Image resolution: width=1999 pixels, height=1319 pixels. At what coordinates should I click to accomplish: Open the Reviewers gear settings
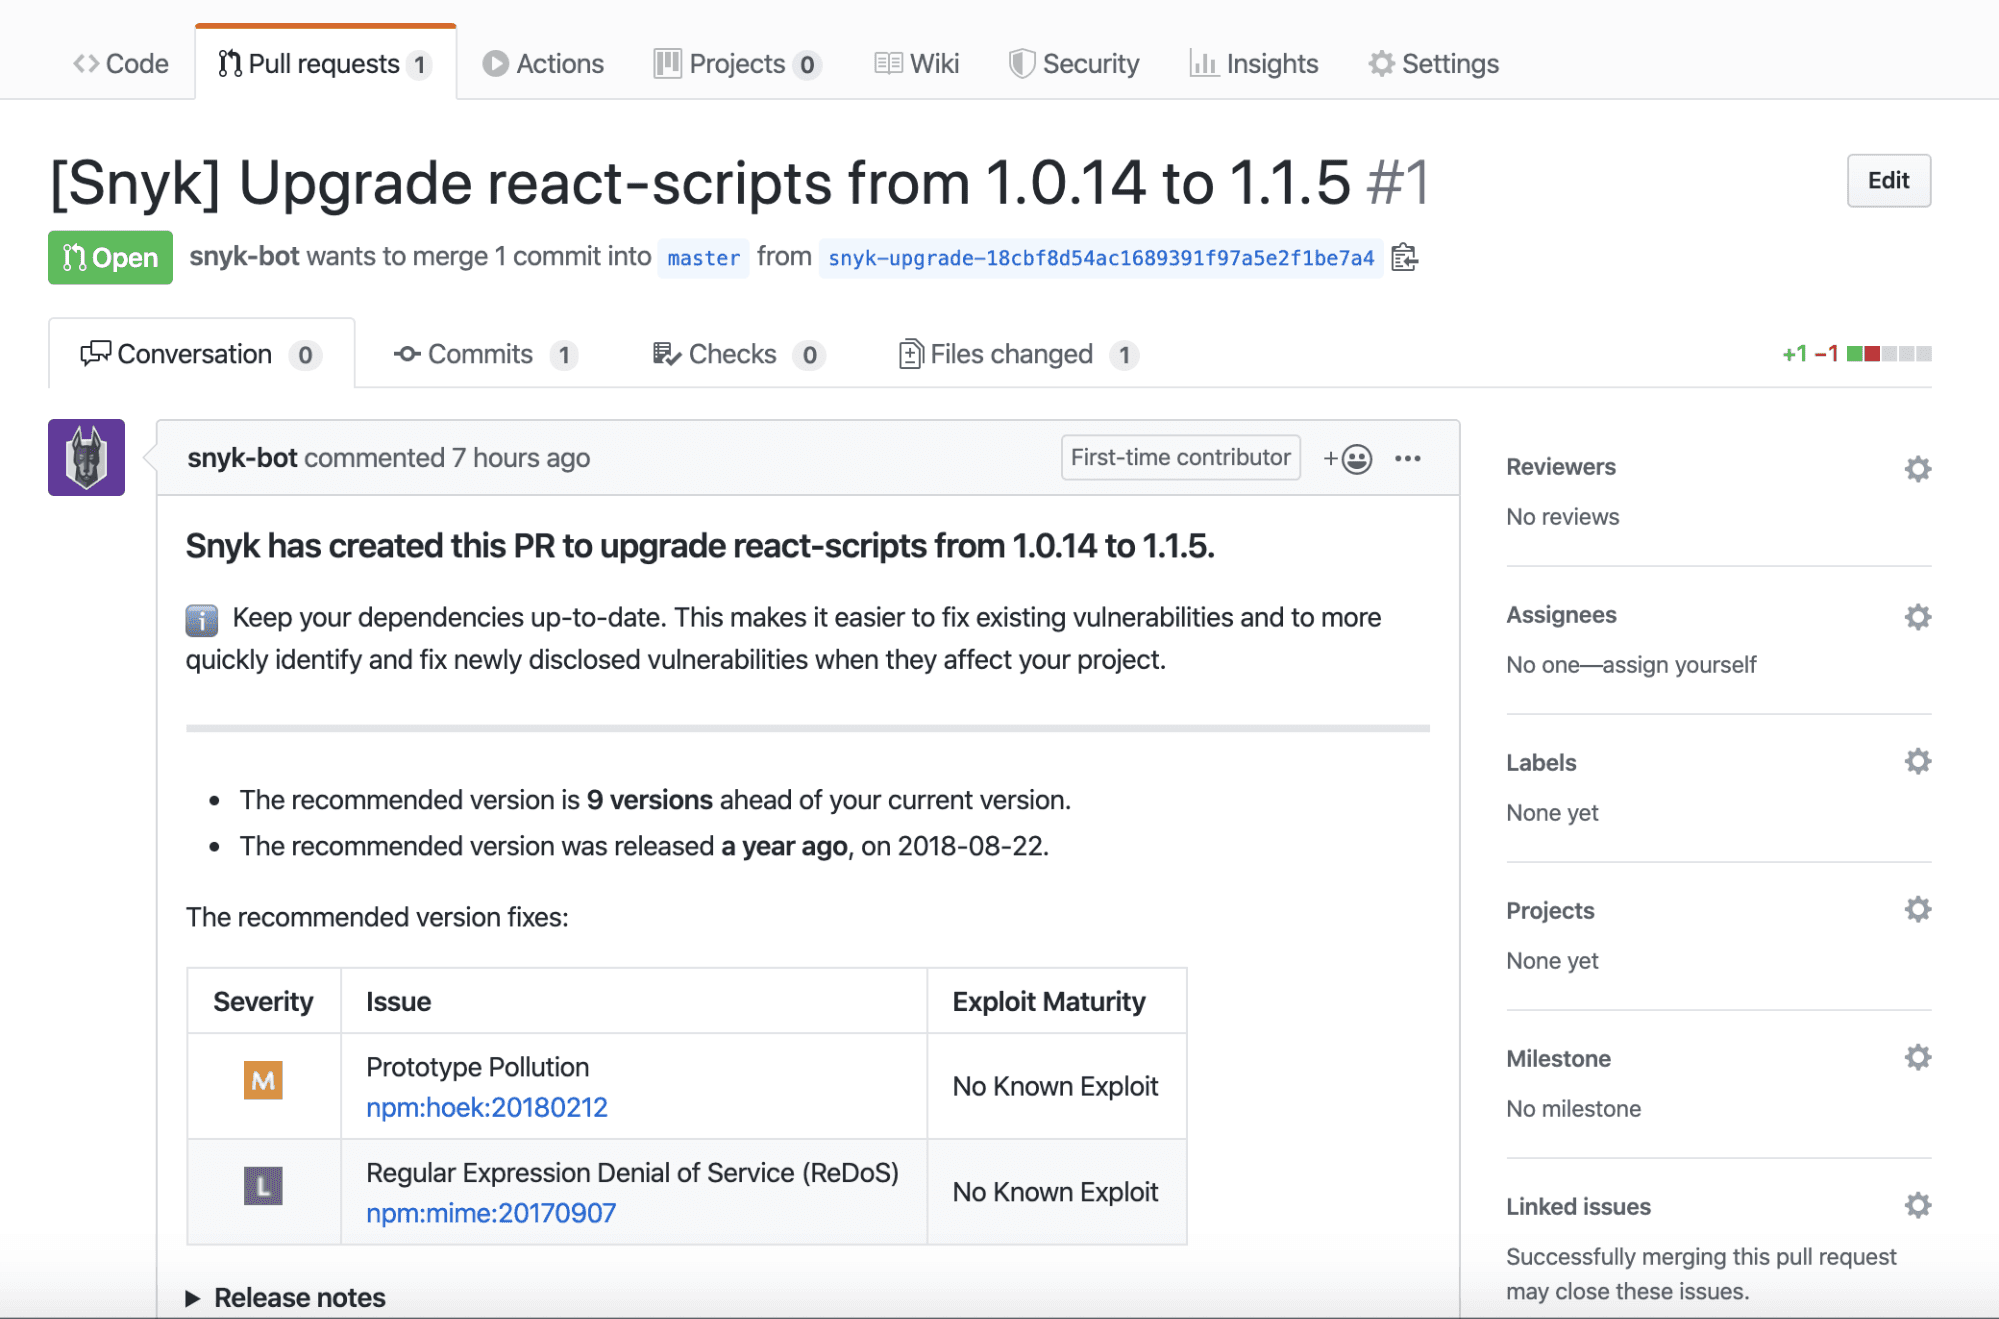pyautogui.click(x=1917, y=469)
